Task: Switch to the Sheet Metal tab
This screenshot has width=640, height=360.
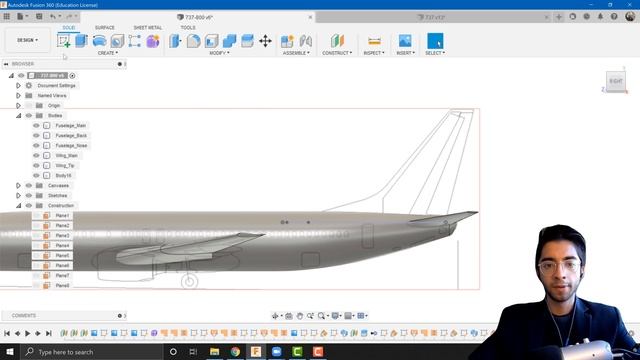Action: coord(148,27)
